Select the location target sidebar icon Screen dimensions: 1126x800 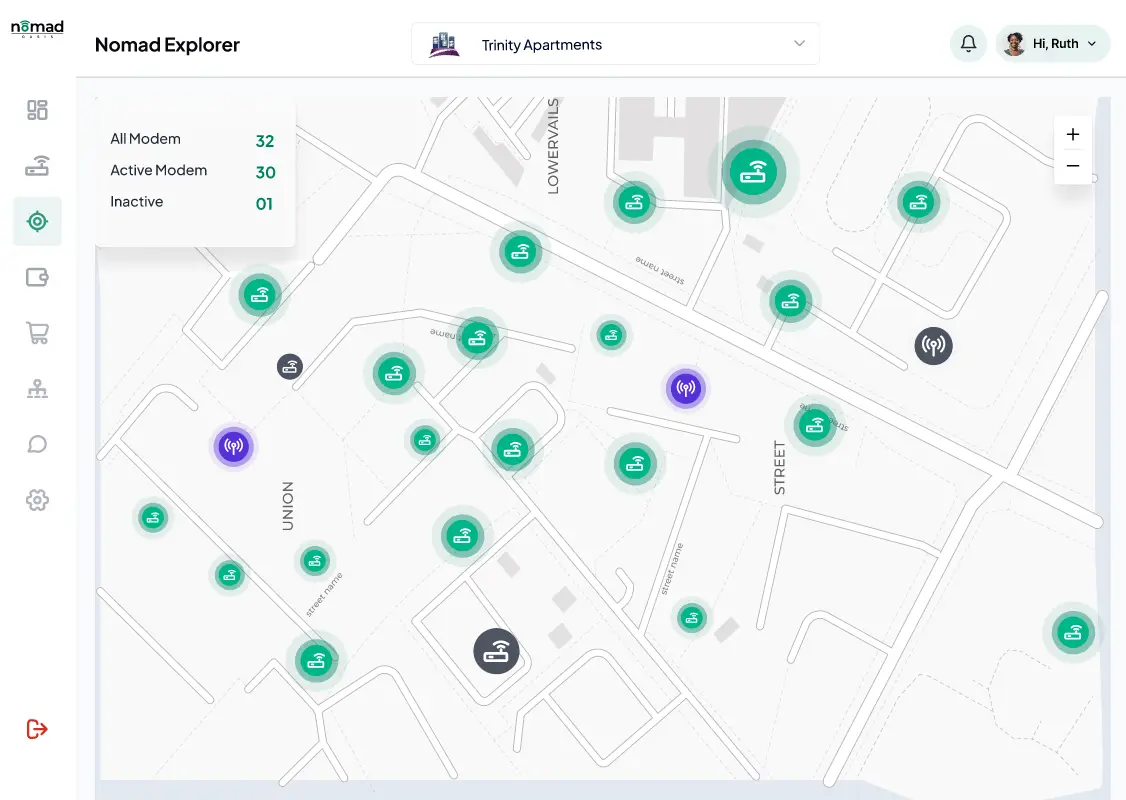click(37, 221)
